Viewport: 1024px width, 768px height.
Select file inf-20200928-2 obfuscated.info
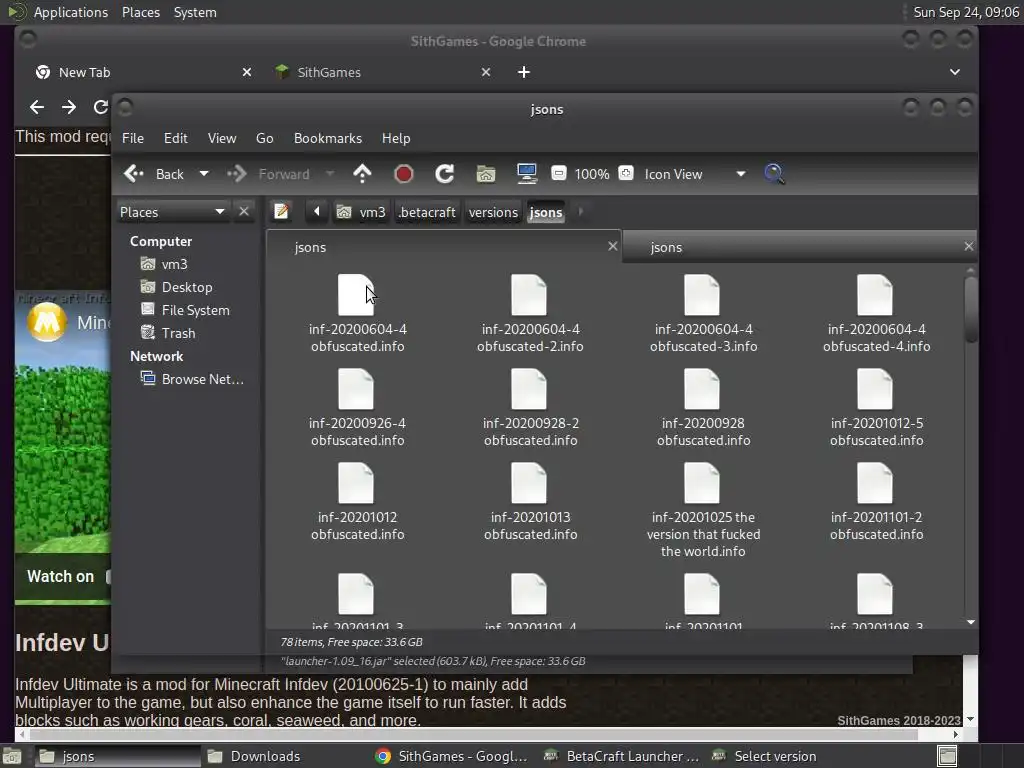(x=530, y=408)
